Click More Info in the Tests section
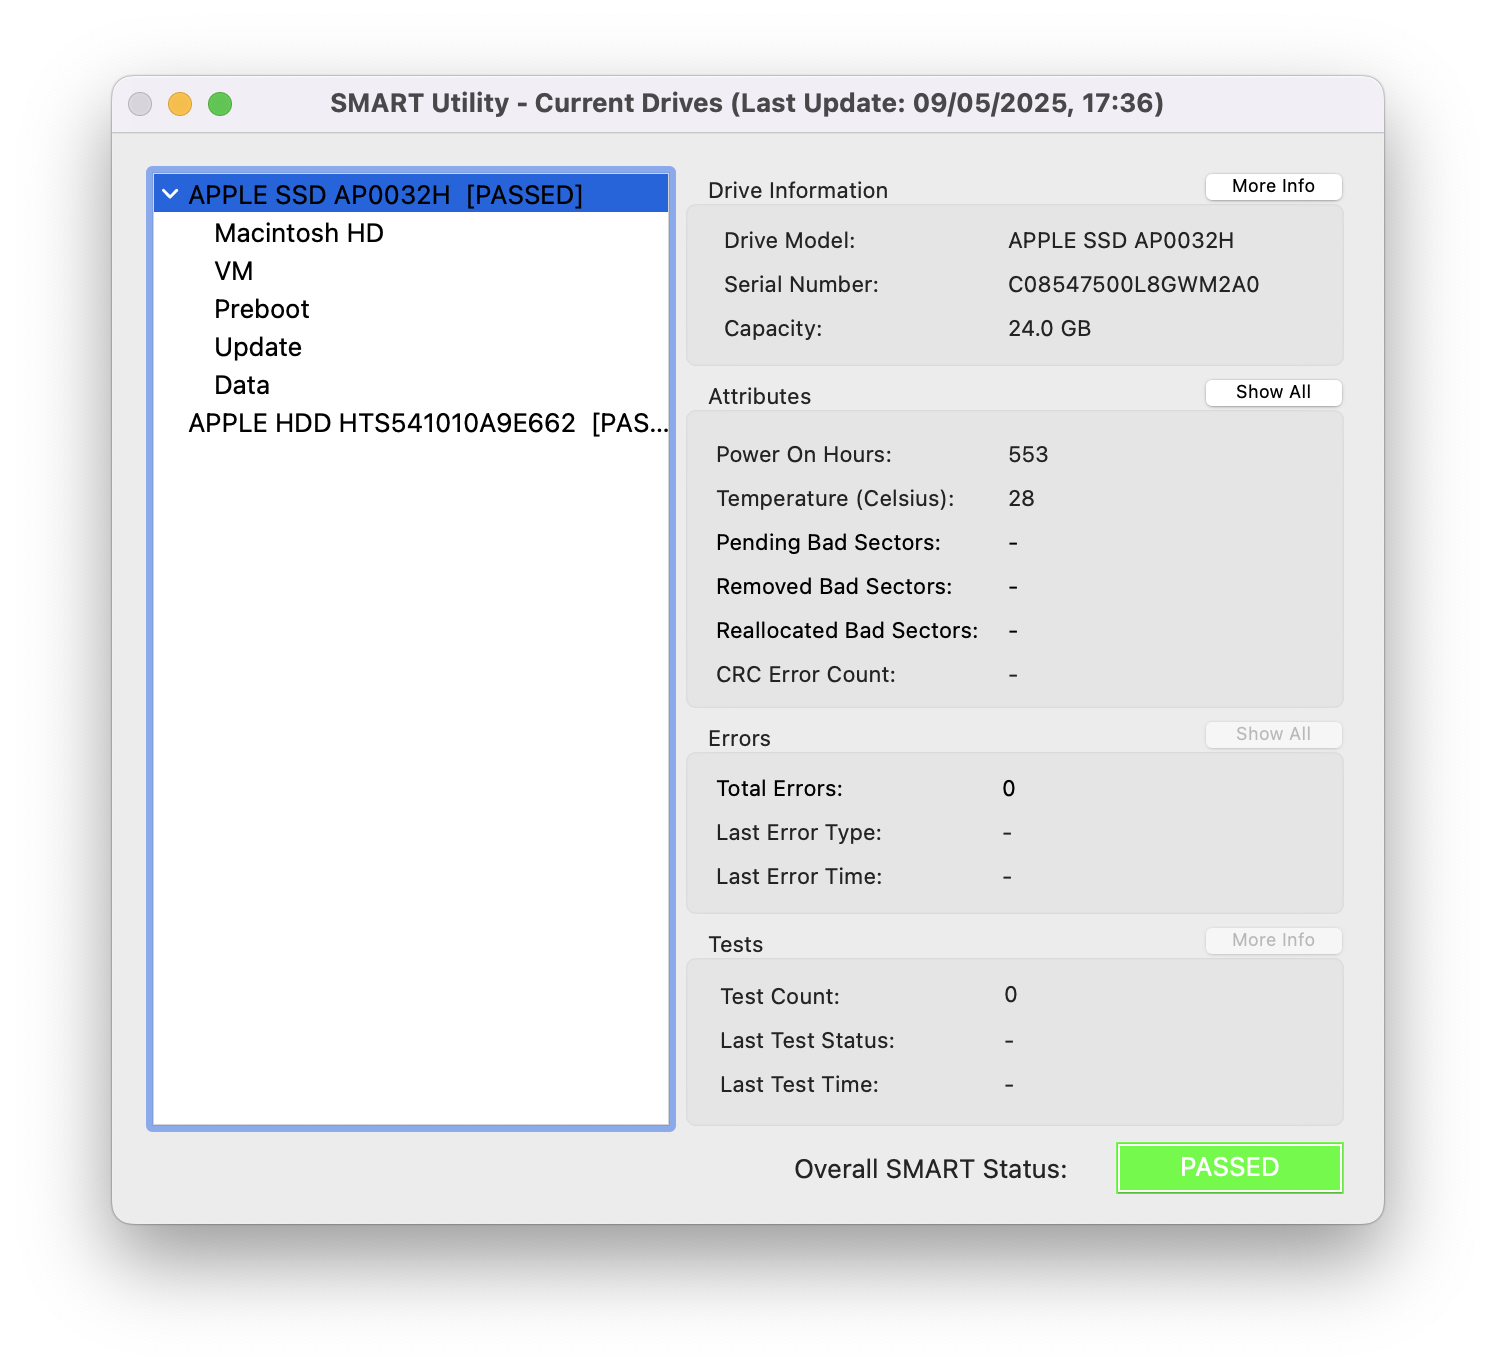 pos(1272,940)
